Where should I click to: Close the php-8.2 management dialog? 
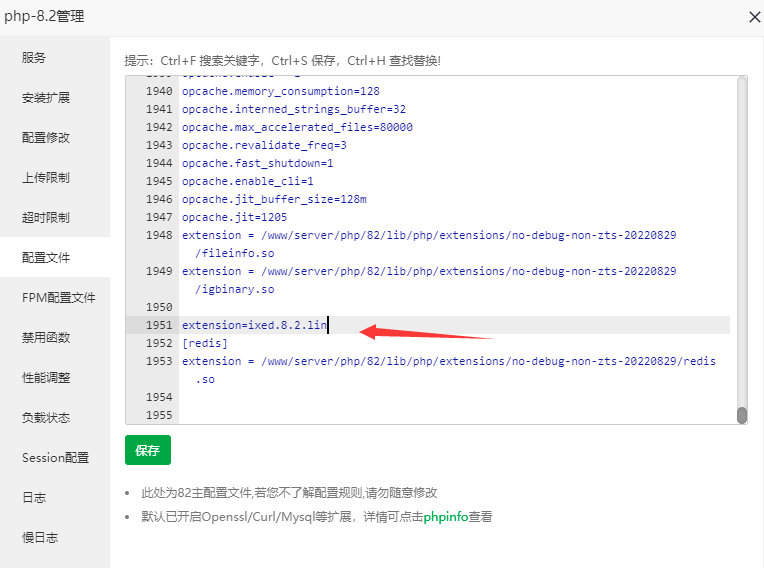[754, 17]
